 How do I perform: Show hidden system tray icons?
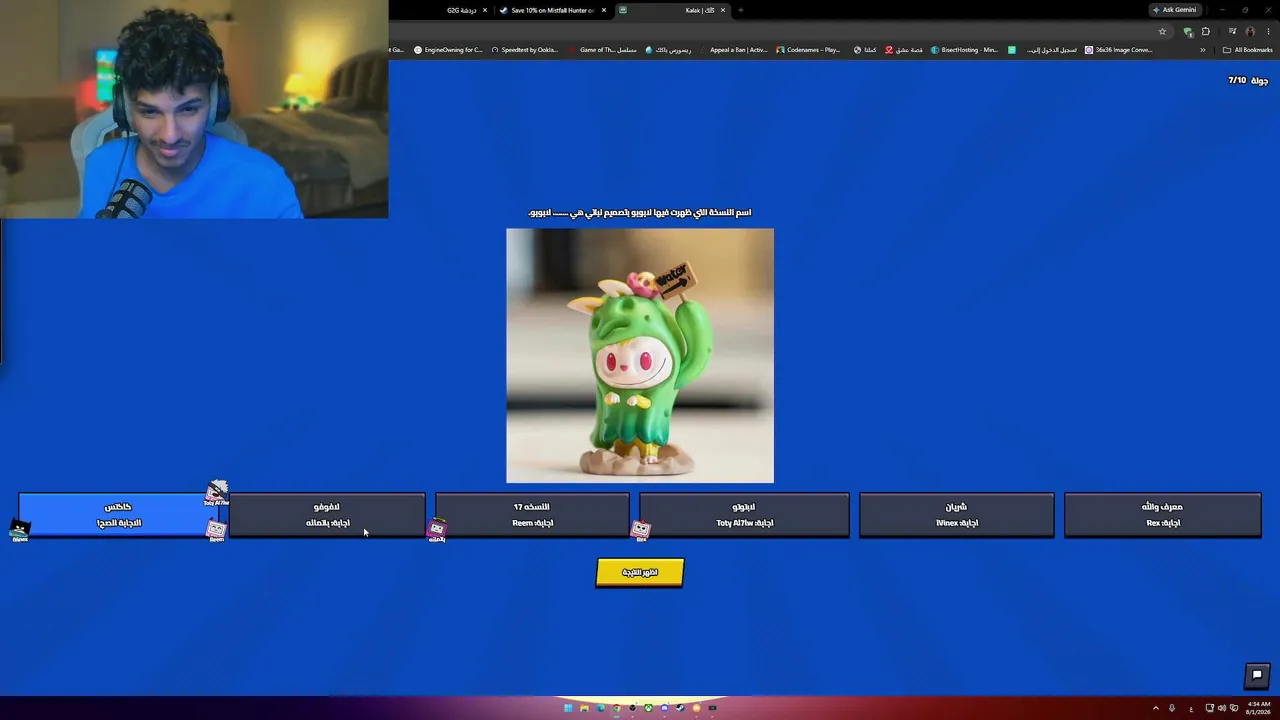pos(1155,708)
